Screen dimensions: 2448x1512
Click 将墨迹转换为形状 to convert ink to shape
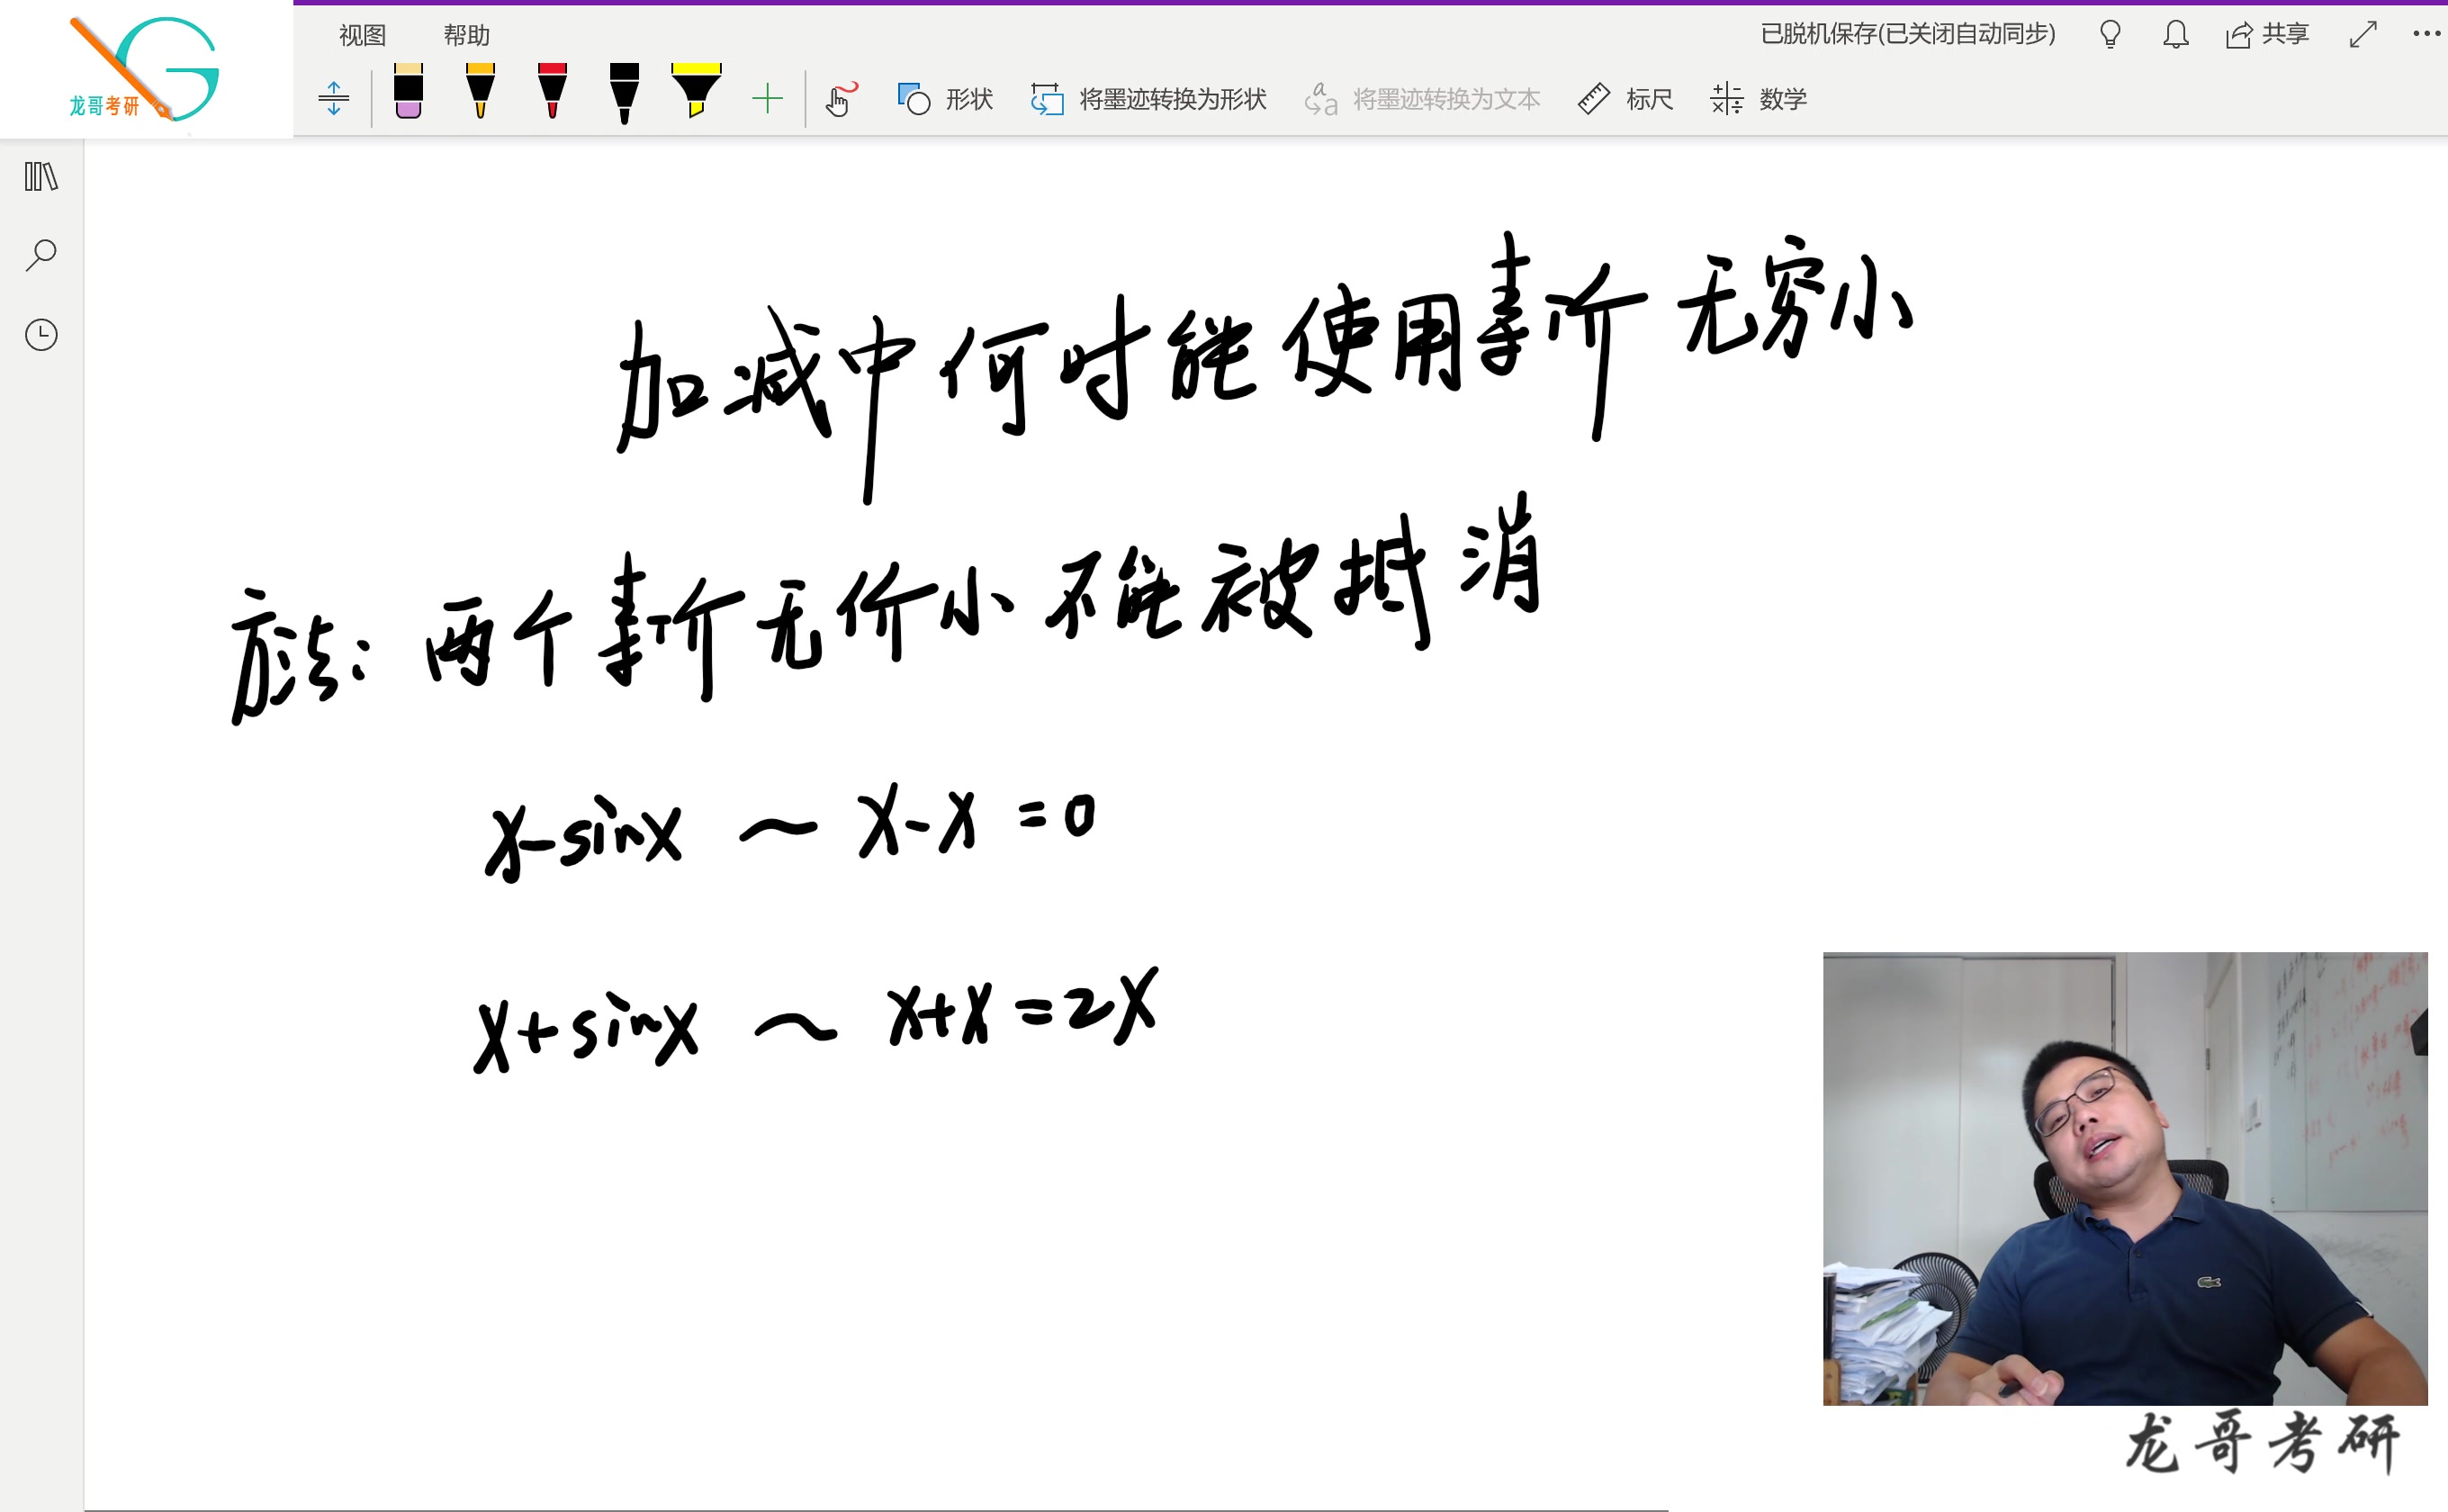point(1148,99)
